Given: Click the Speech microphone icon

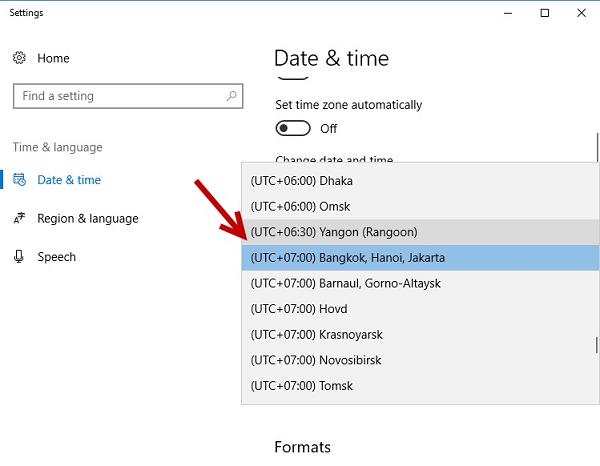Looking at the screenshot, I should [x=20, y=257].
